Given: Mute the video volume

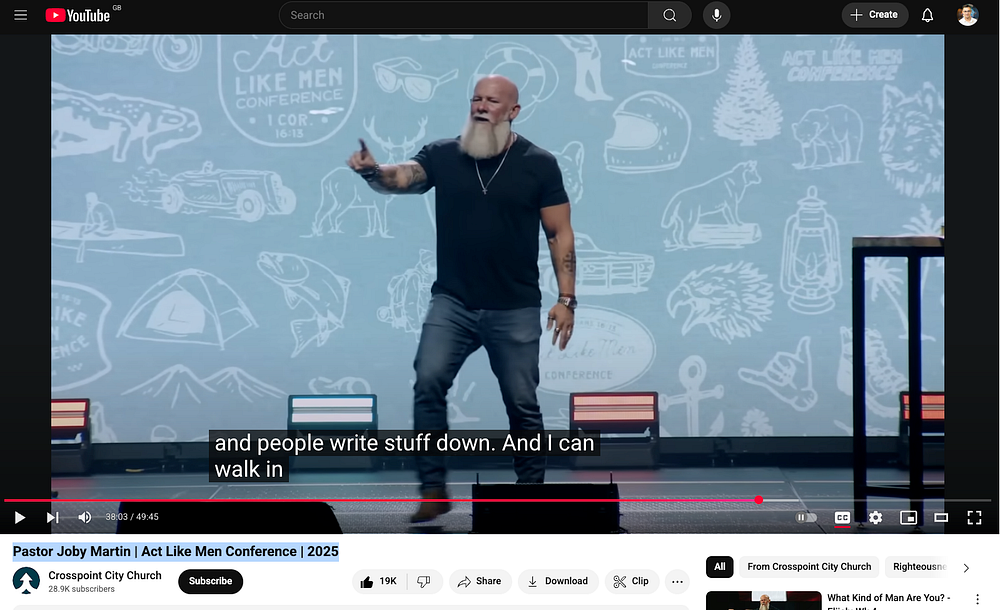Looking at the screenshot, I should point(85,517).
